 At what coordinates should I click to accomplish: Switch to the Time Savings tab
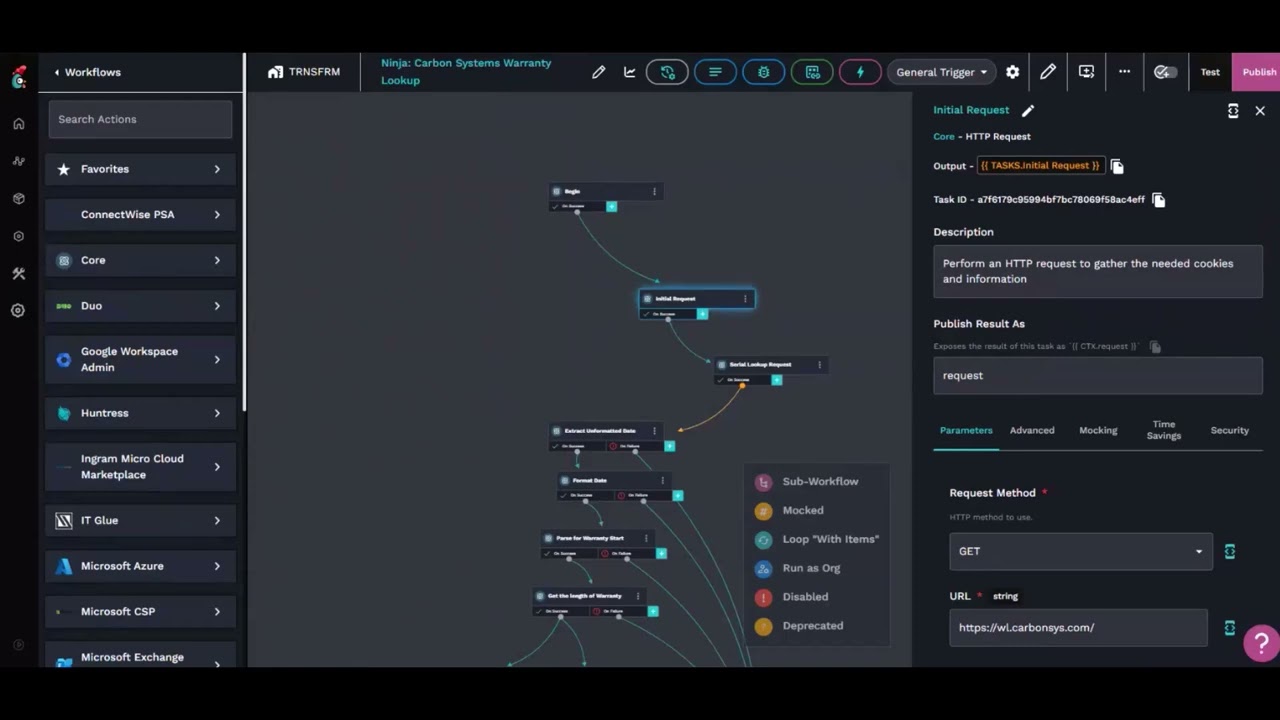click(x=1164, y=431)
